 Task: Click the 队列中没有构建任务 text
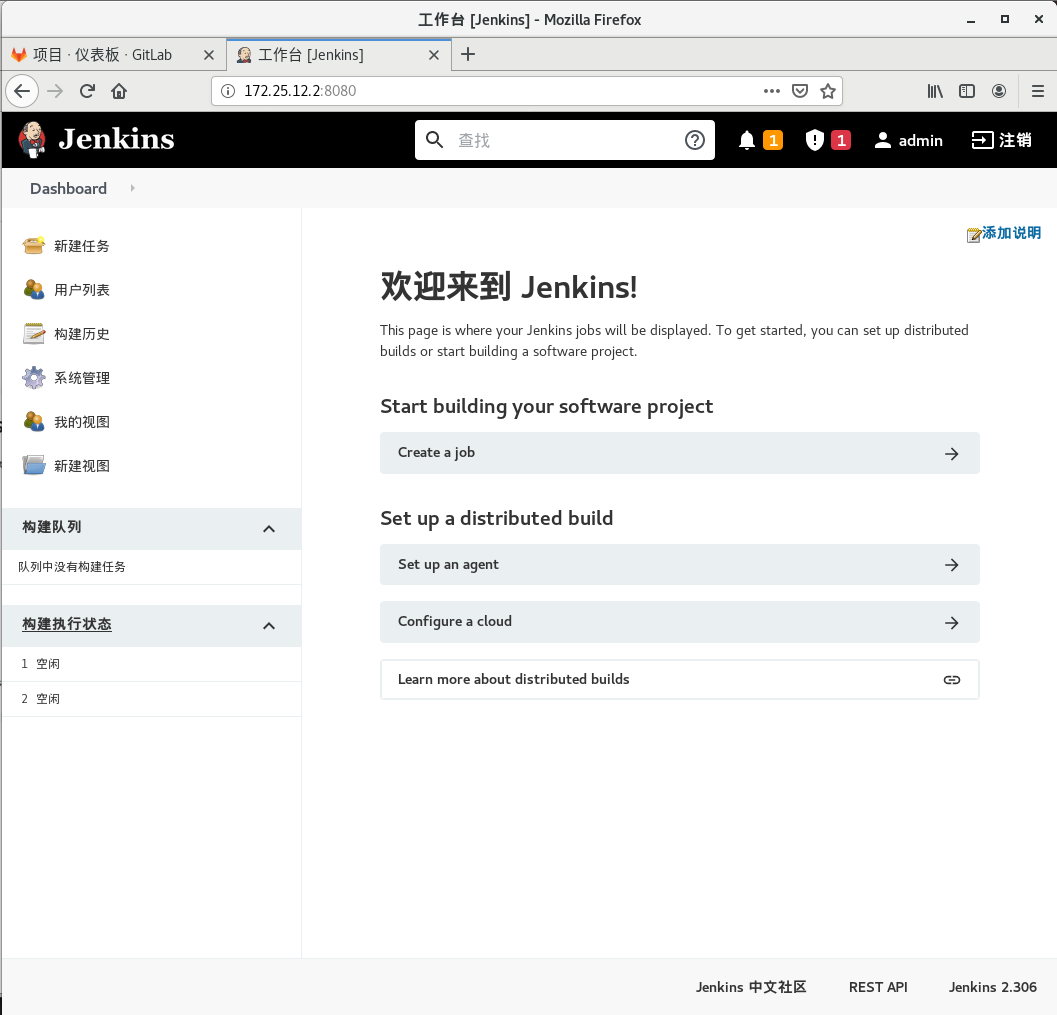72,567
